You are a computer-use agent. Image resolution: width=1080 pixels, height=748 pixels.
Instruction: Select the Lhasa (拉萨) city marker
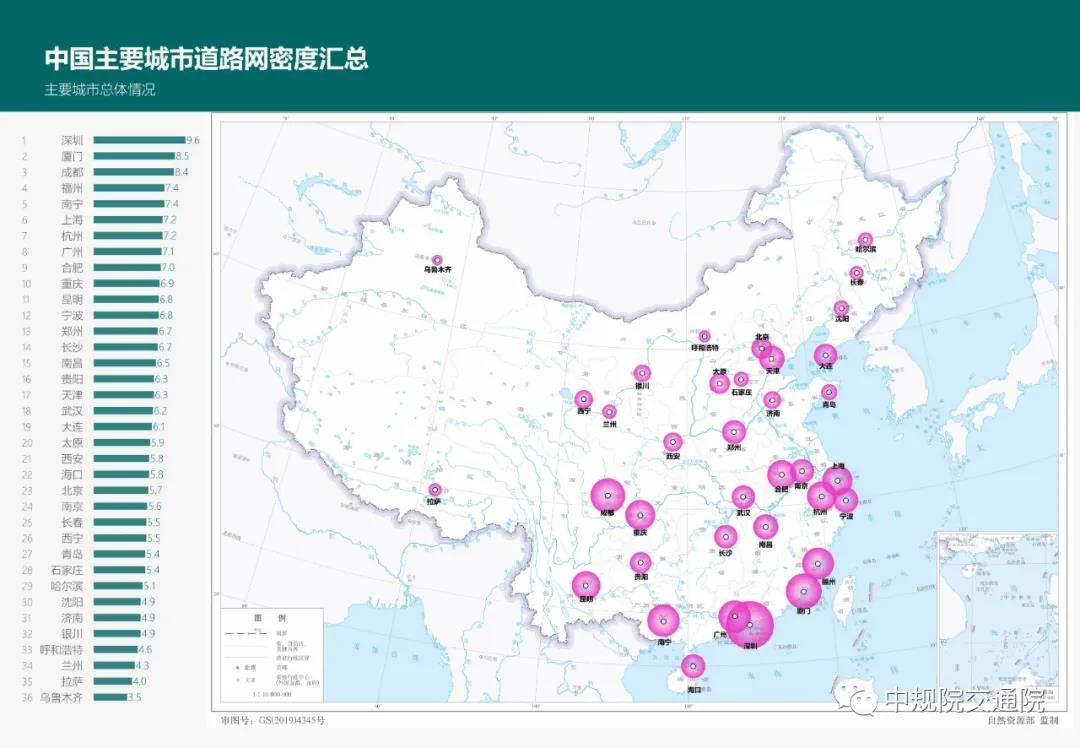[x=434, y=490]
